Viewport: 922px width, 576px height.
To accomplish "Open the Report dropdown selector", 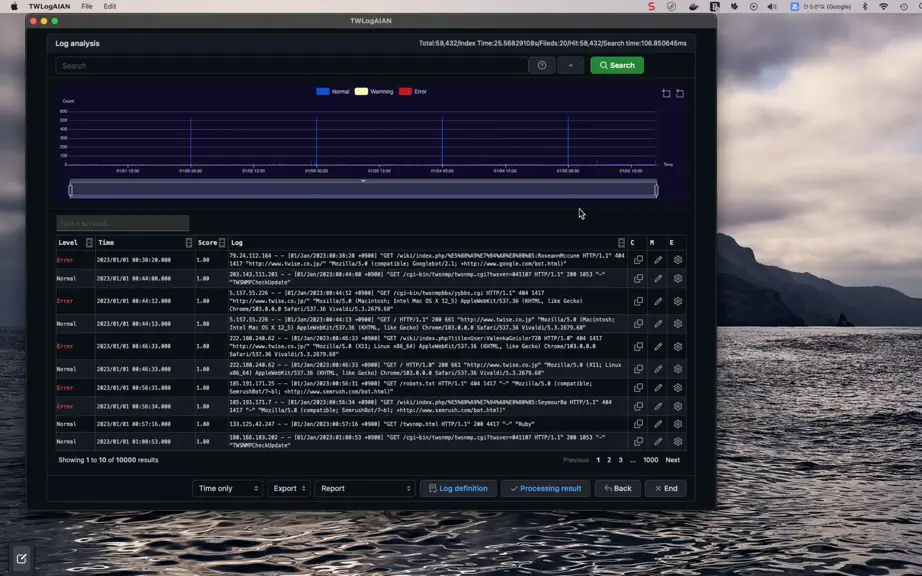I will (x=365, y=488).
